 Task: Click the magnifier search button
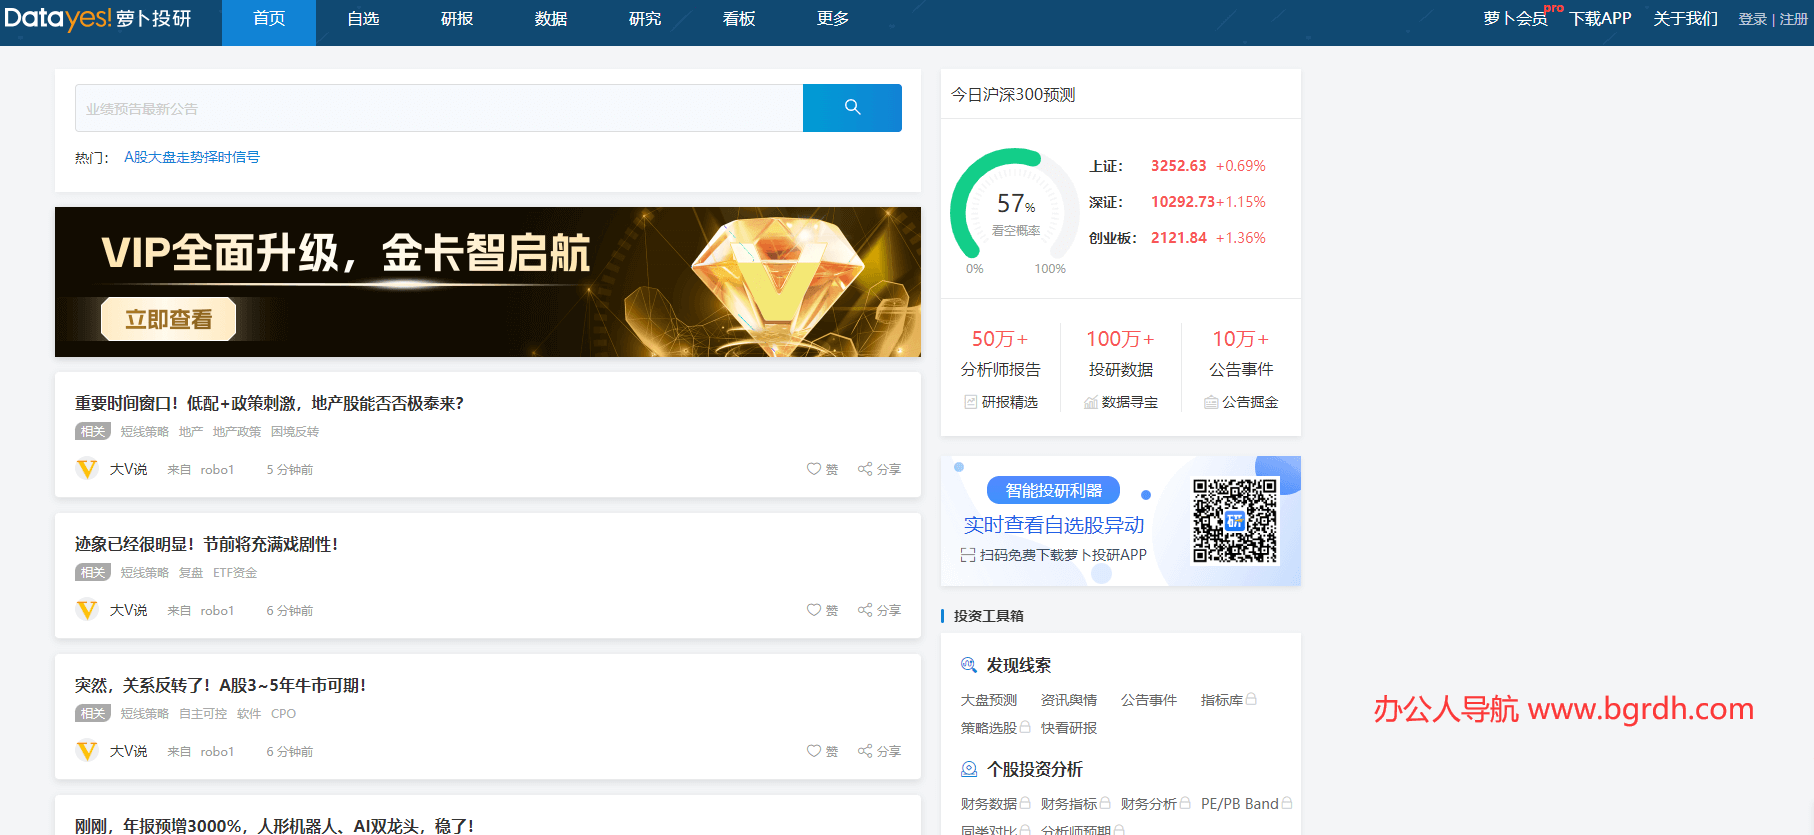point(852,108)
